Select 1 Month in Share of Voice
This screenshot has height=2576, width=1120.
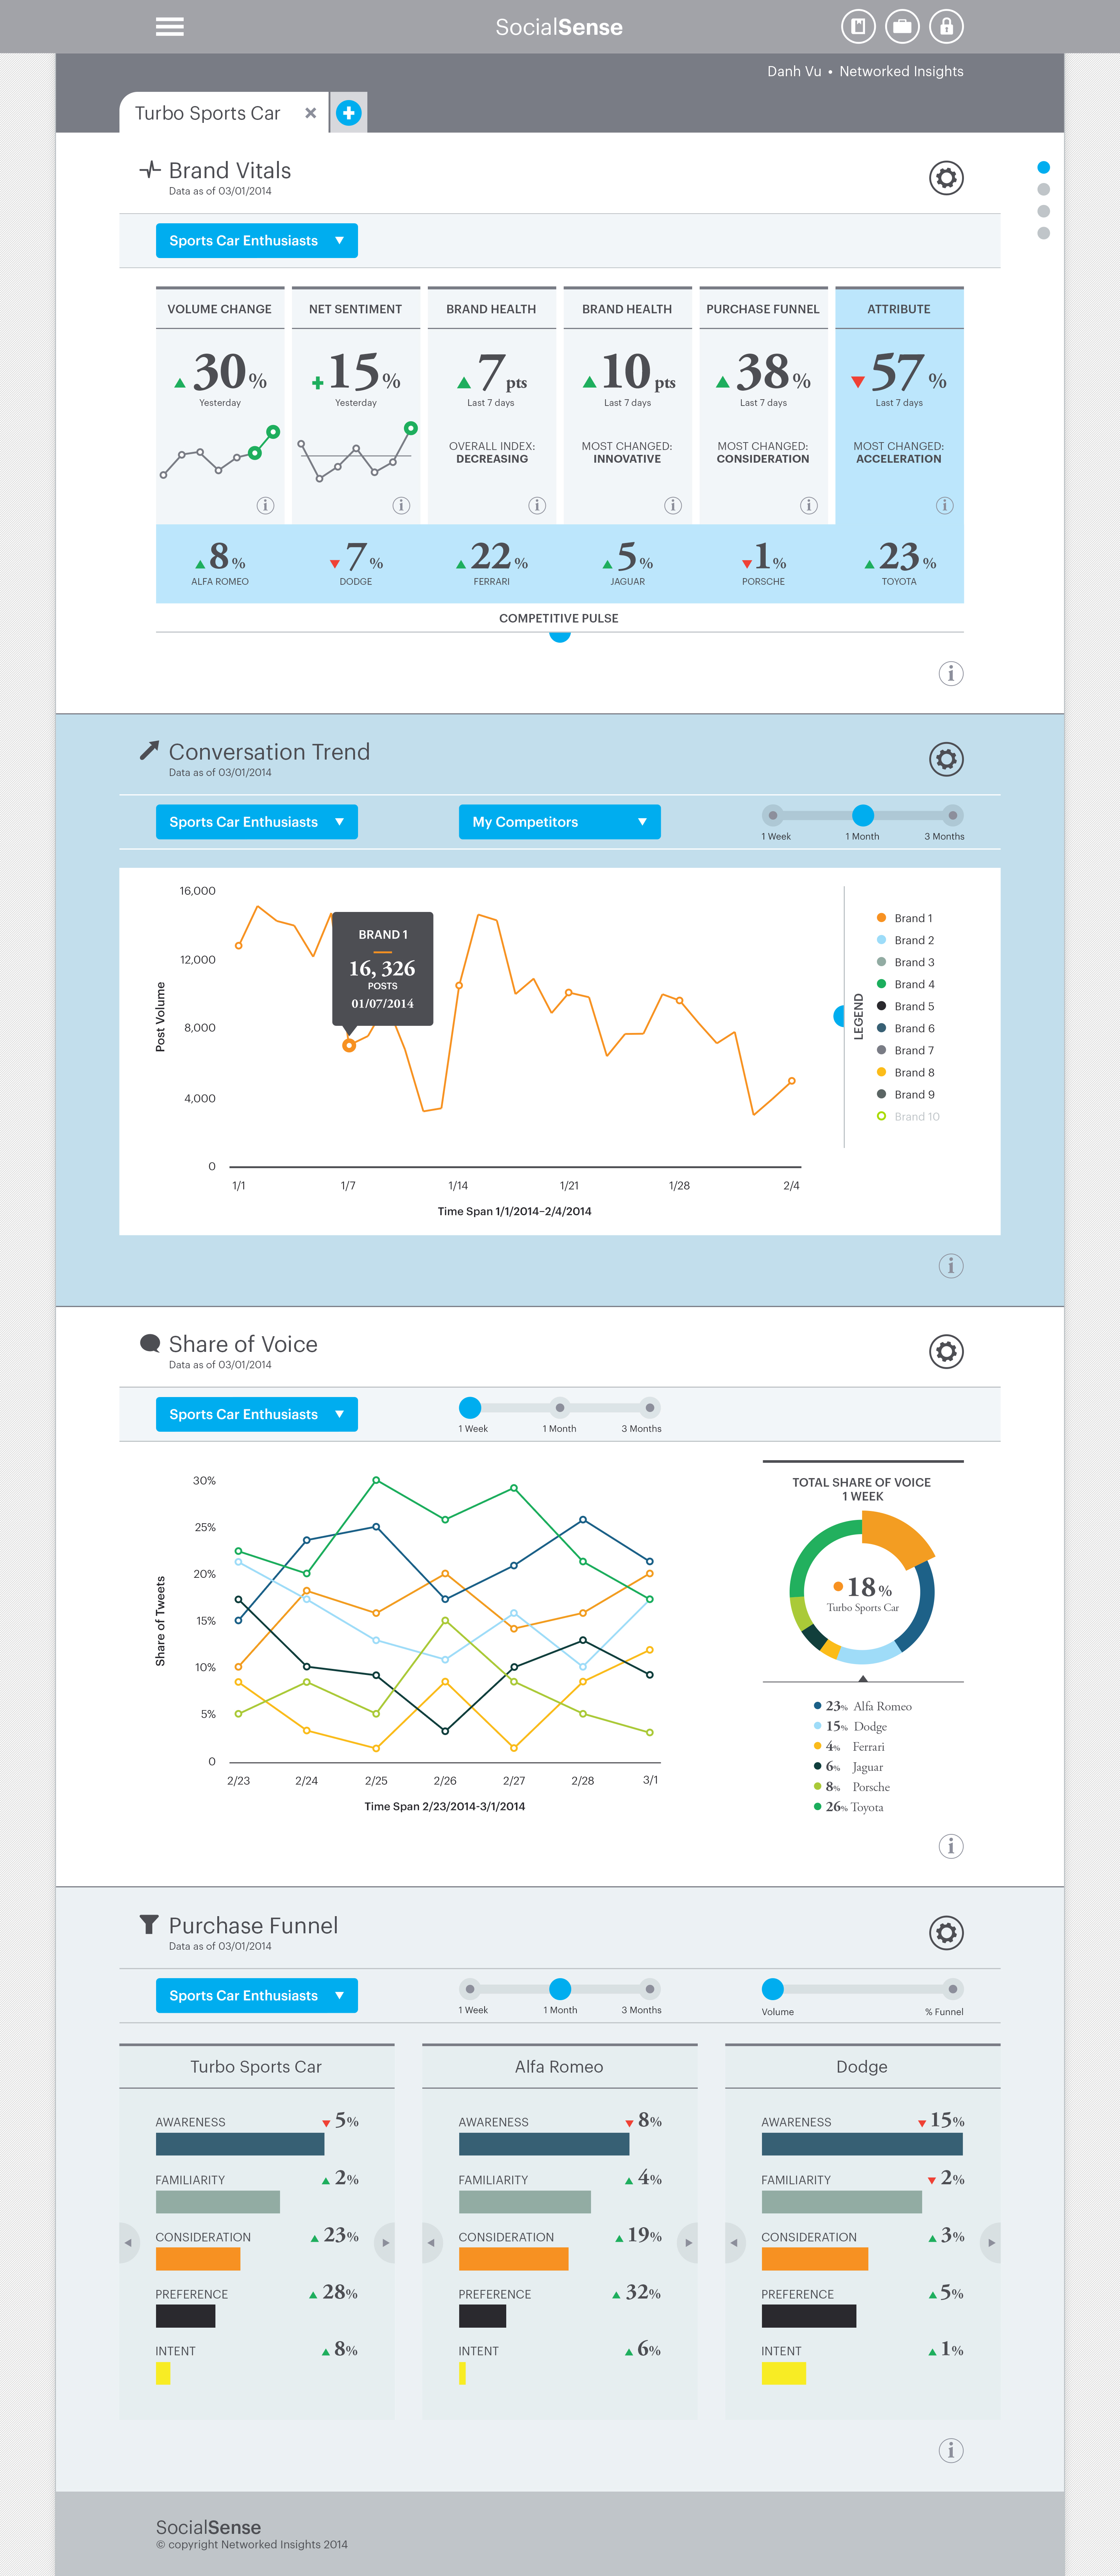click(x=560, y=1408)
